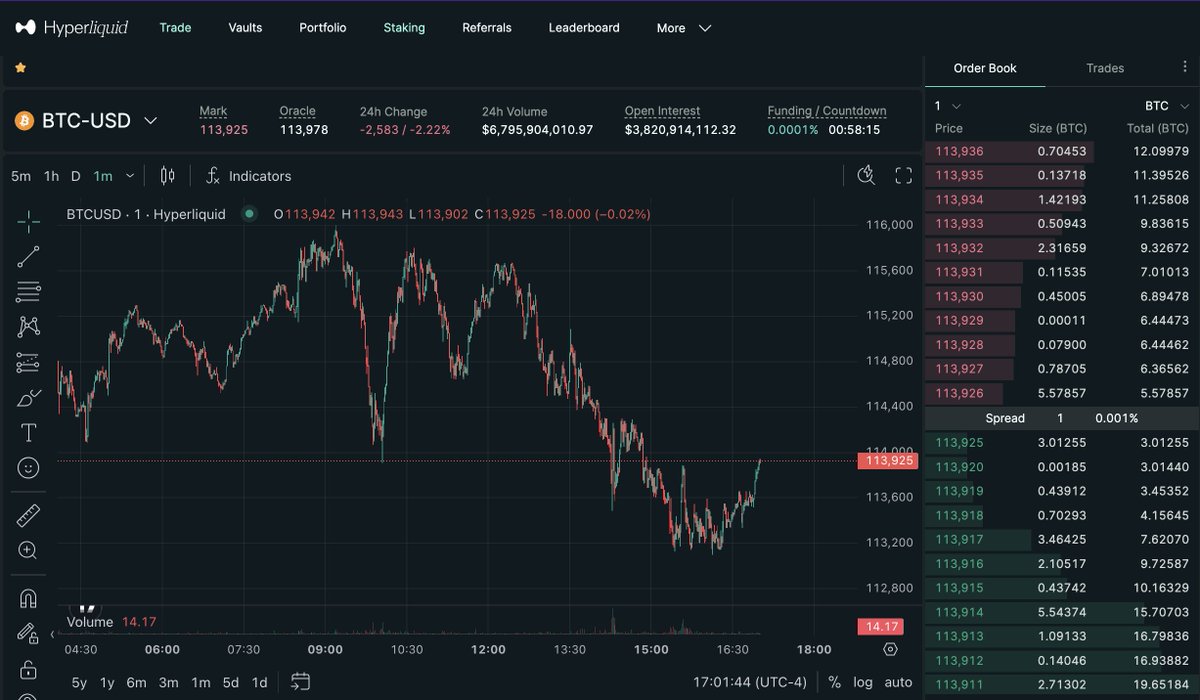The image size is (1200, 700).
Task: Toggle stay in drawing mode pencil-lock
Action: pyautogui.click(x=28, y=634)
